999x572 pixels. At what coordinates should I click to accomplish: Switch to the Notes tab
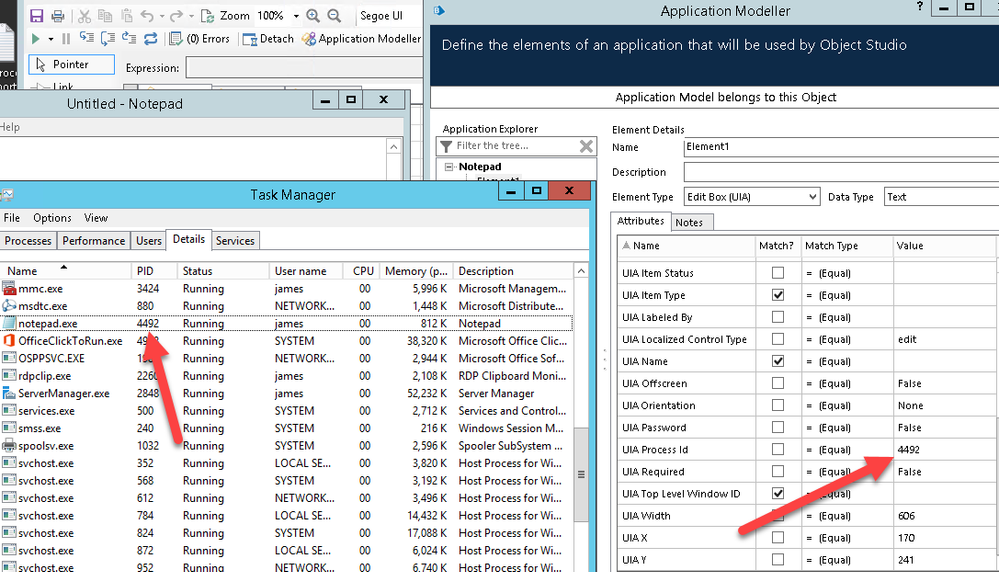(x=689, y=222)
